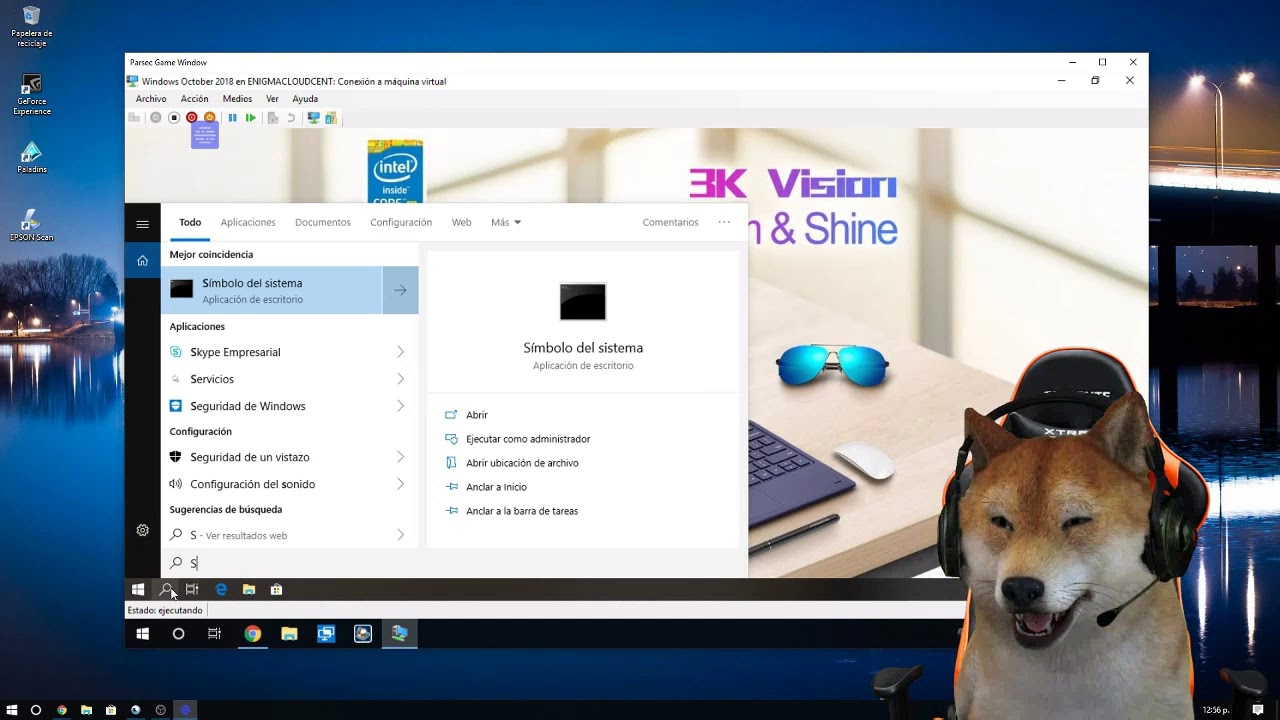Image resolution: width=1280 pixels, height=720 pixels.
Task: Click Anclar a Inicio
Action: click(496, 487)
